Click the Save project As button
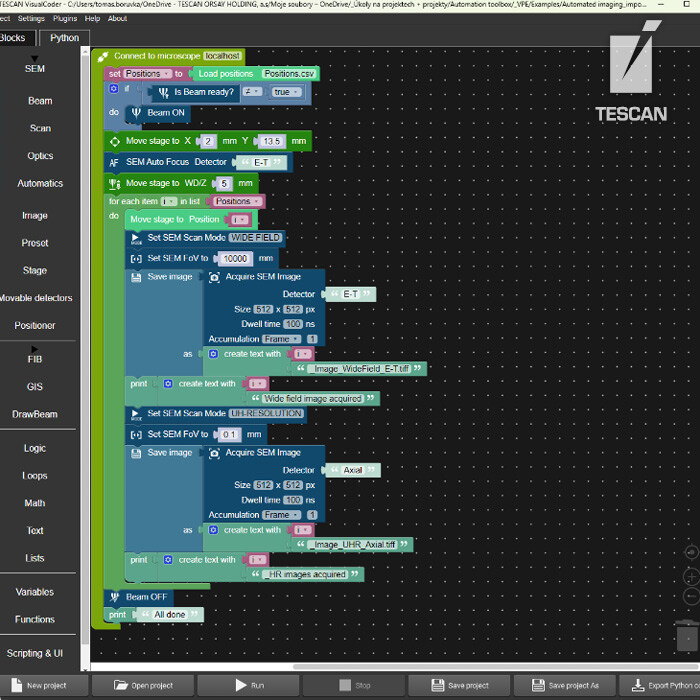700x700 pixels. (564, 685)
